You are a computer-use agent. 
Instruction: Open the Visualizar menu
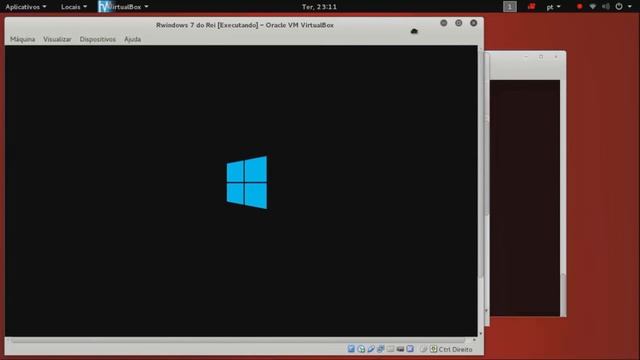click(x=57, y=39)
